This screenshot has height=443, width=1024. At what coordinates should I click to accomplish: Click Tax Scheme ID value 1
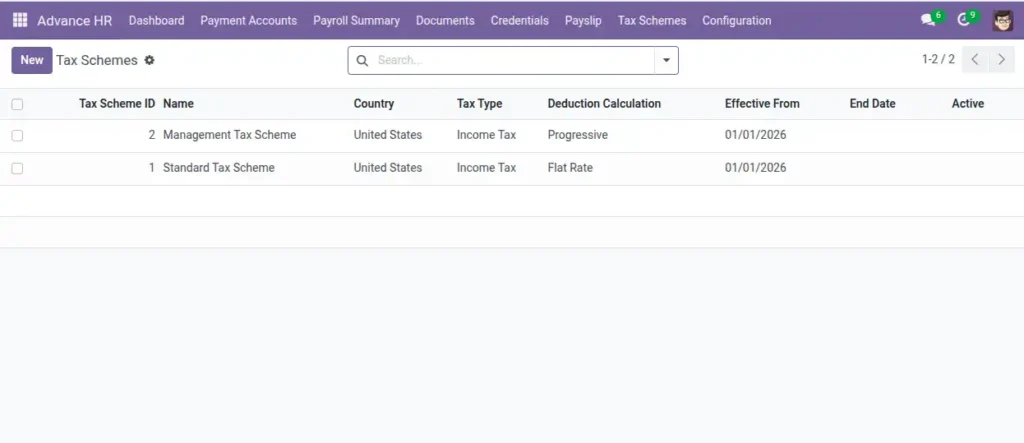pos(152,167)
